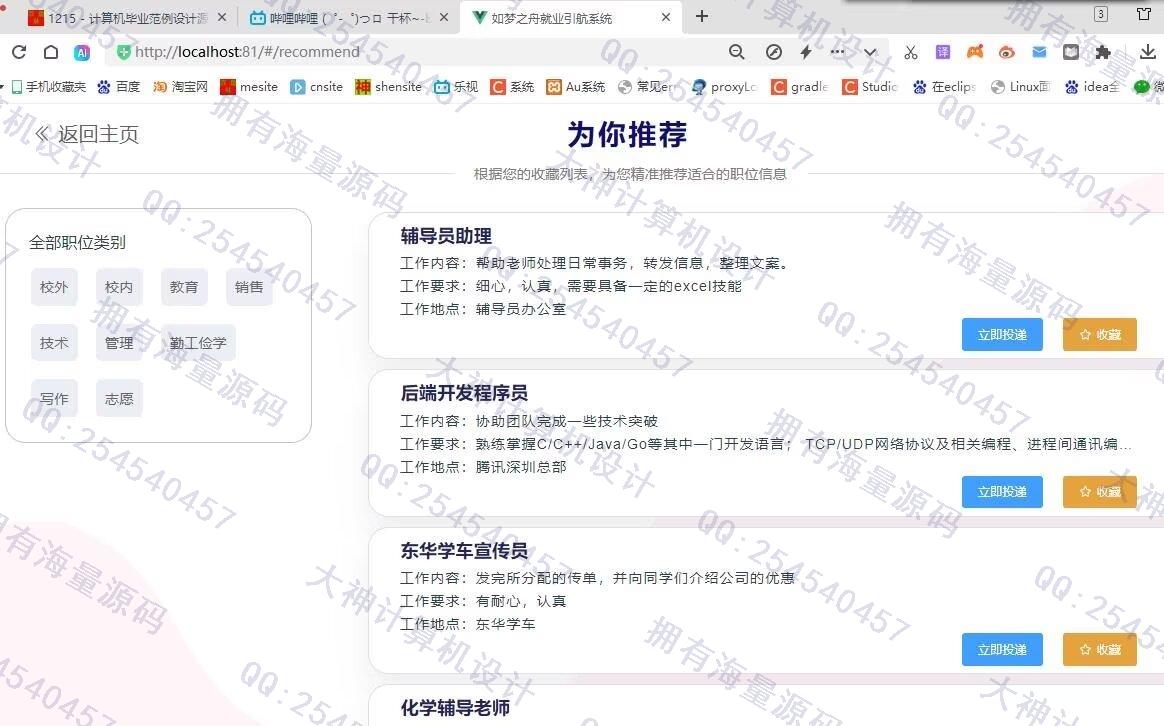The height and width of the screenshot is (726, 1164).
Task: Open the gradle bookmark
Action: [x=800, y=87]
